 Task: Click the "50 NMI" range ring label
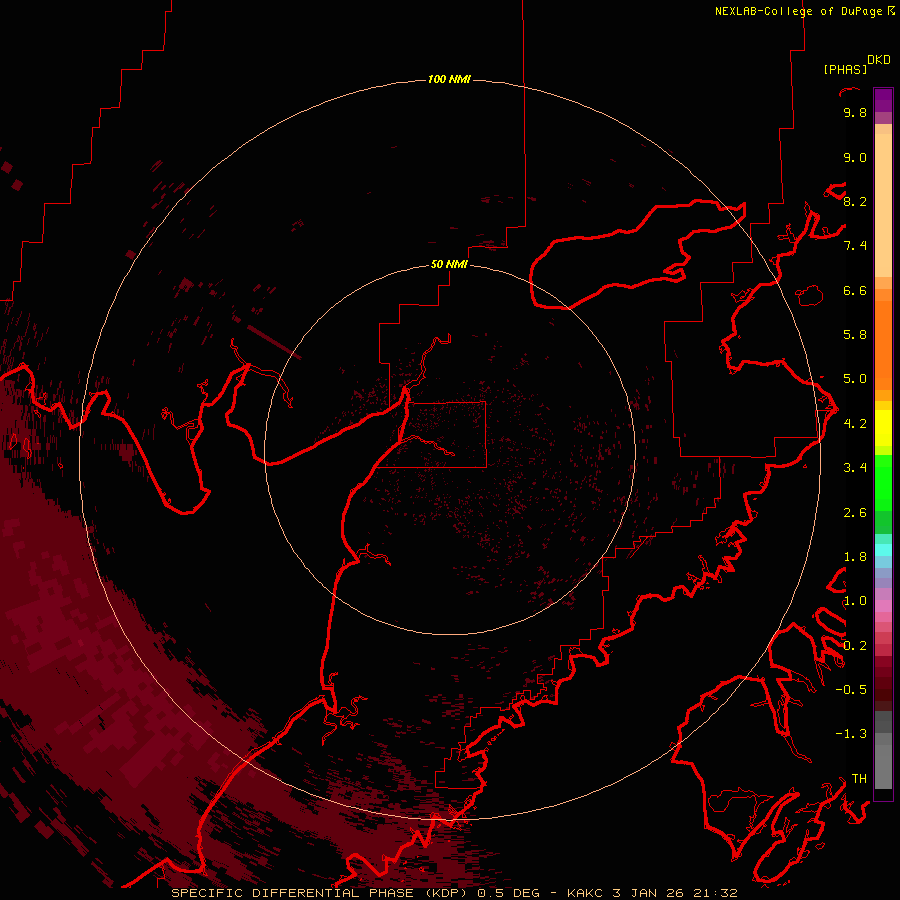pos(449,264)
